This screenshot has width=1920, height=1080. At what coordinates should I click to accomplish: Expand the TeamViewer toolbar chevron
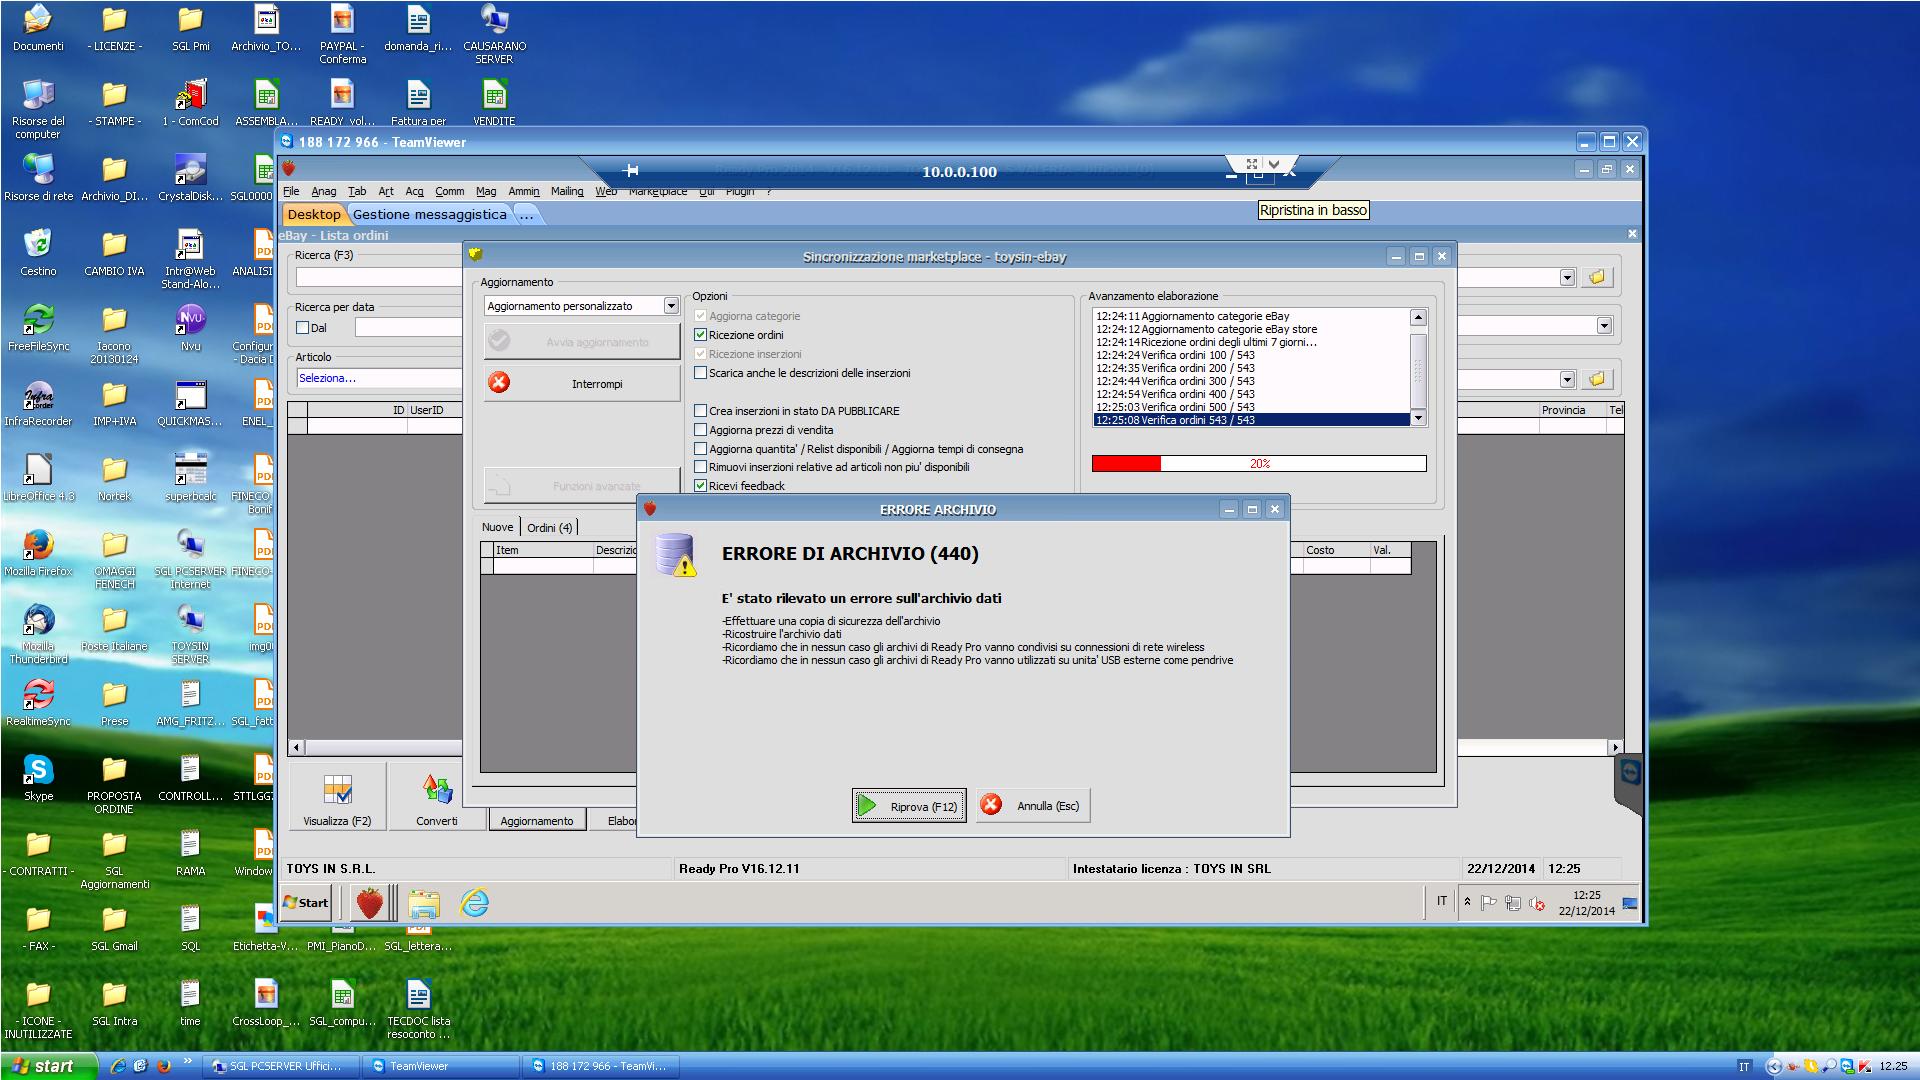[x=1274, y=164]
